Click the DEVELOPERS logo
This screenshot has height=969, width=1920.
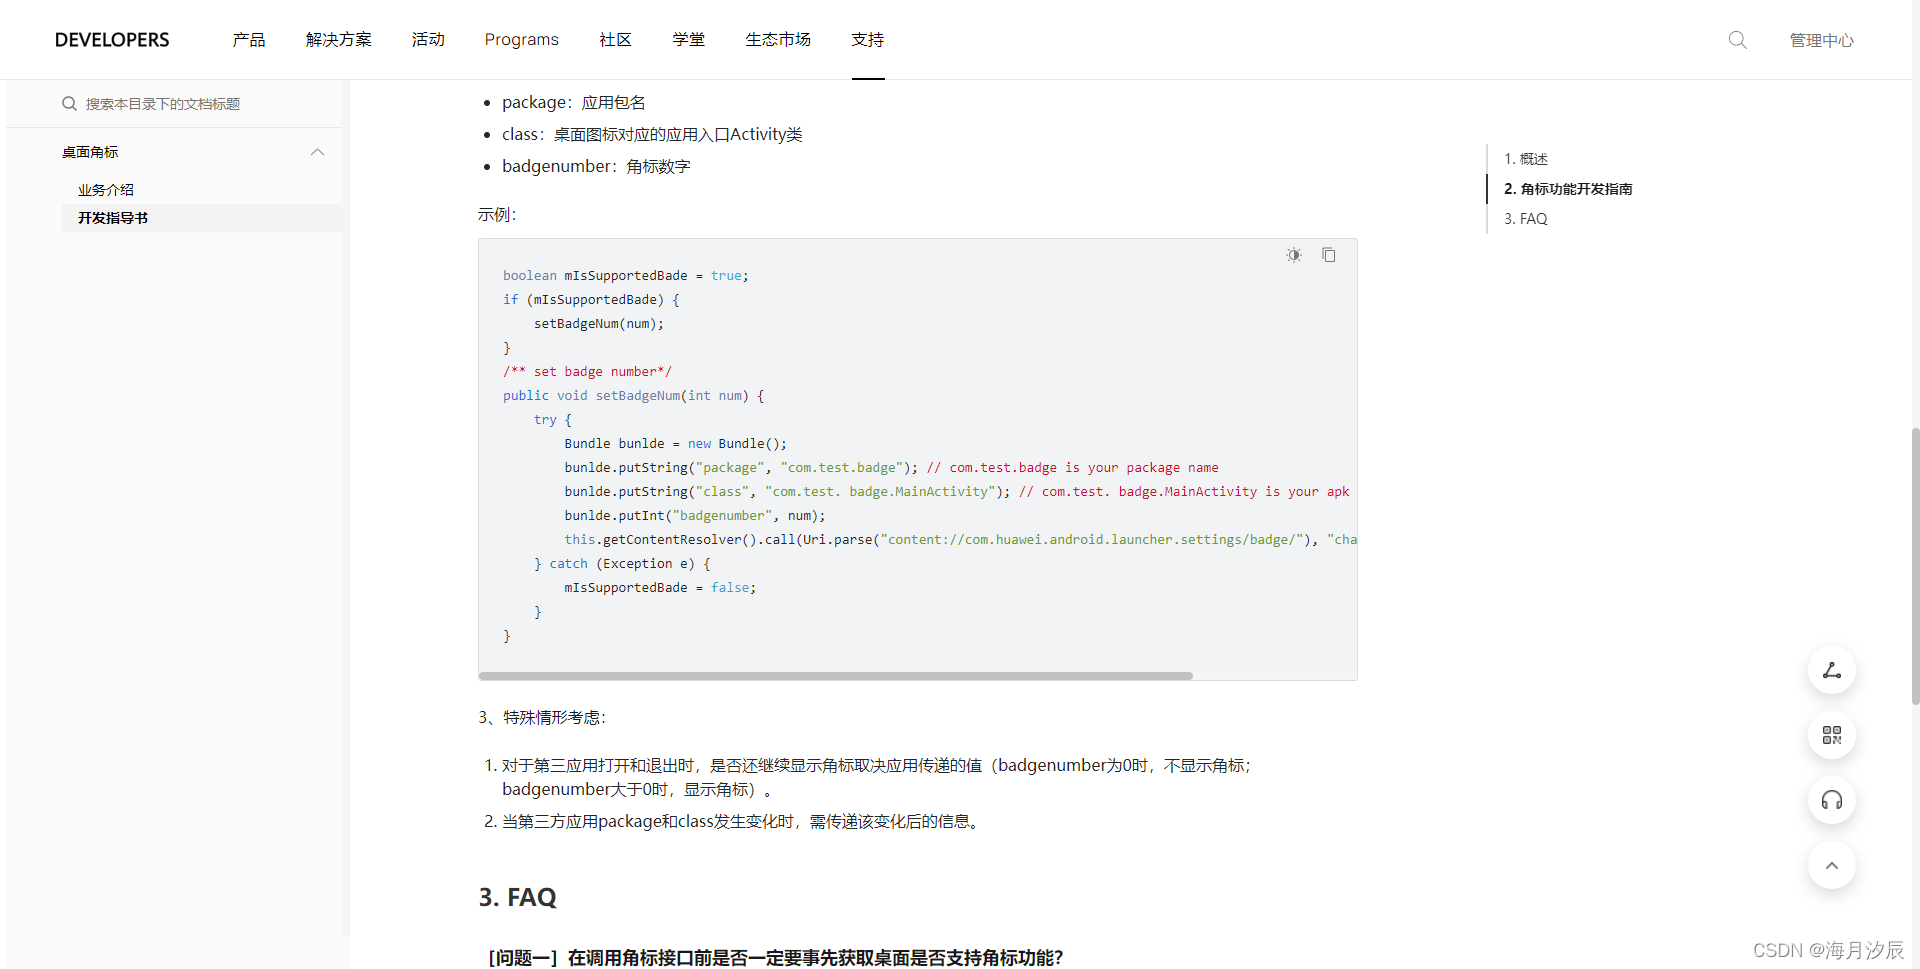[112, 40]
